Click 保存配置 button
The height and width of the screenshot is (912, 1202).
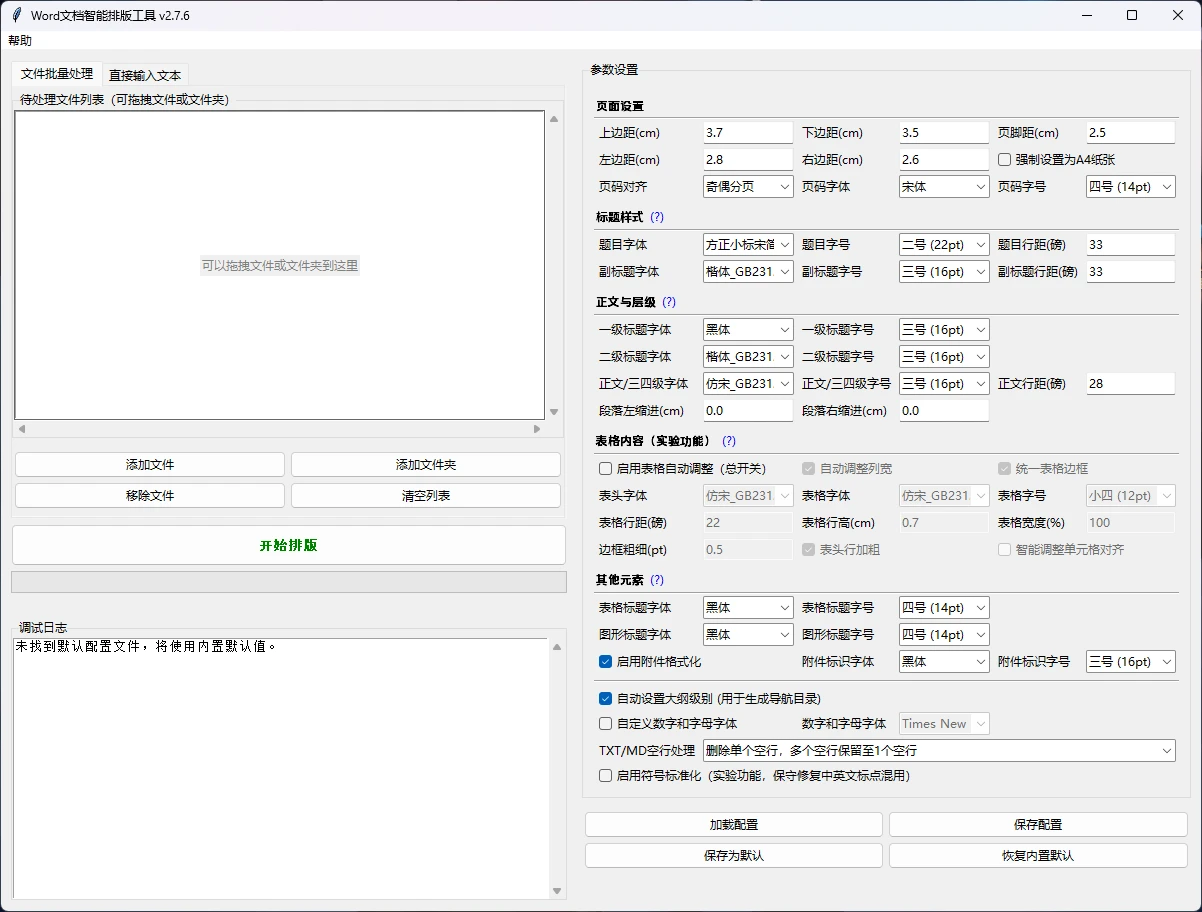(1038, 825)
